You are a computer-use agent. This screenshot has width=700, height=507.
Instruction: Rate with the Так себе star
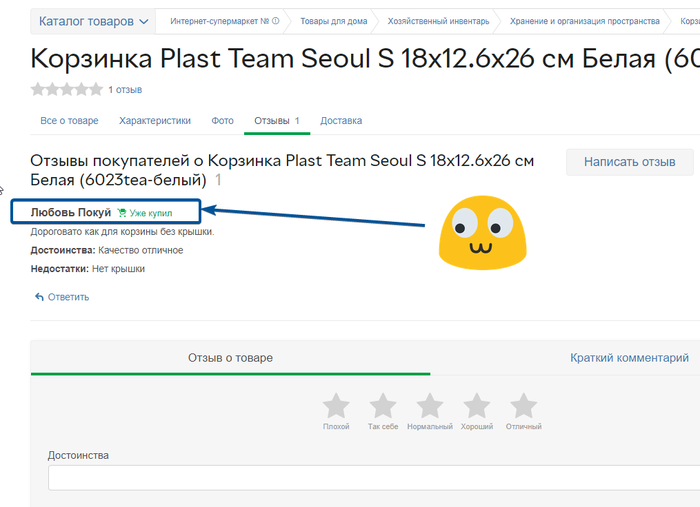click(x=383, y=406)
